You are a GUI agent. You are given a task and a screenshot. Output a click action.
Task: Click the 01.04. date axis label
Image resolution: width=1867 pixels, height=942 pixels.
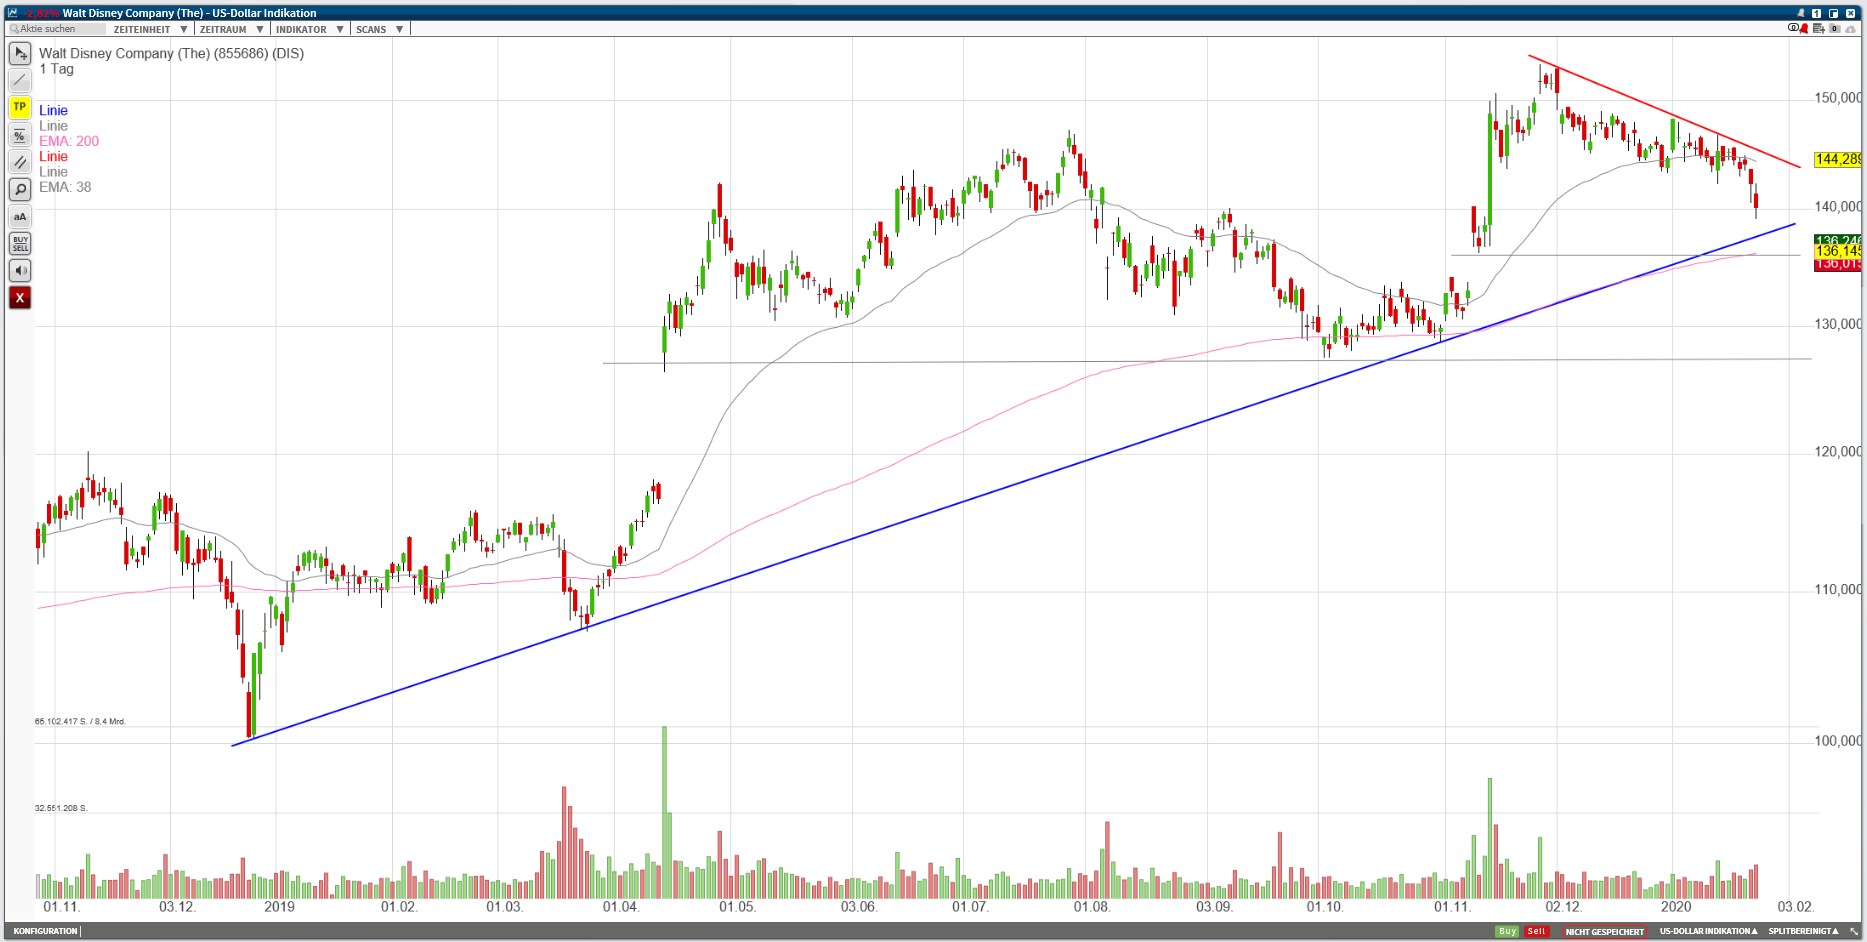[x=620, y=907]
